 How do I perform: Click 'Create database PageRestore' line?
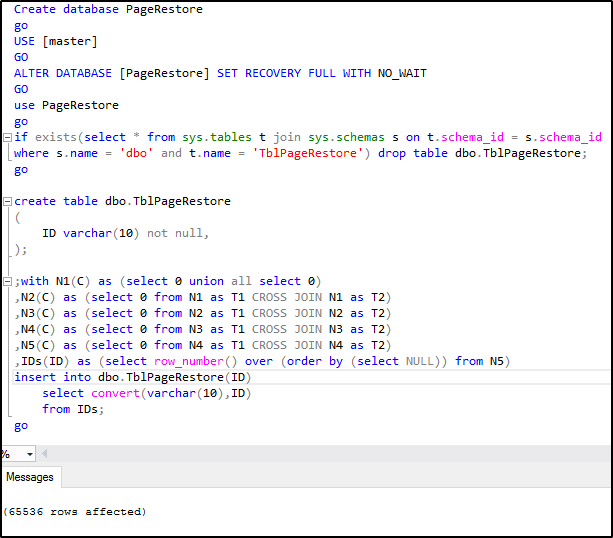(x=108, y=9)
